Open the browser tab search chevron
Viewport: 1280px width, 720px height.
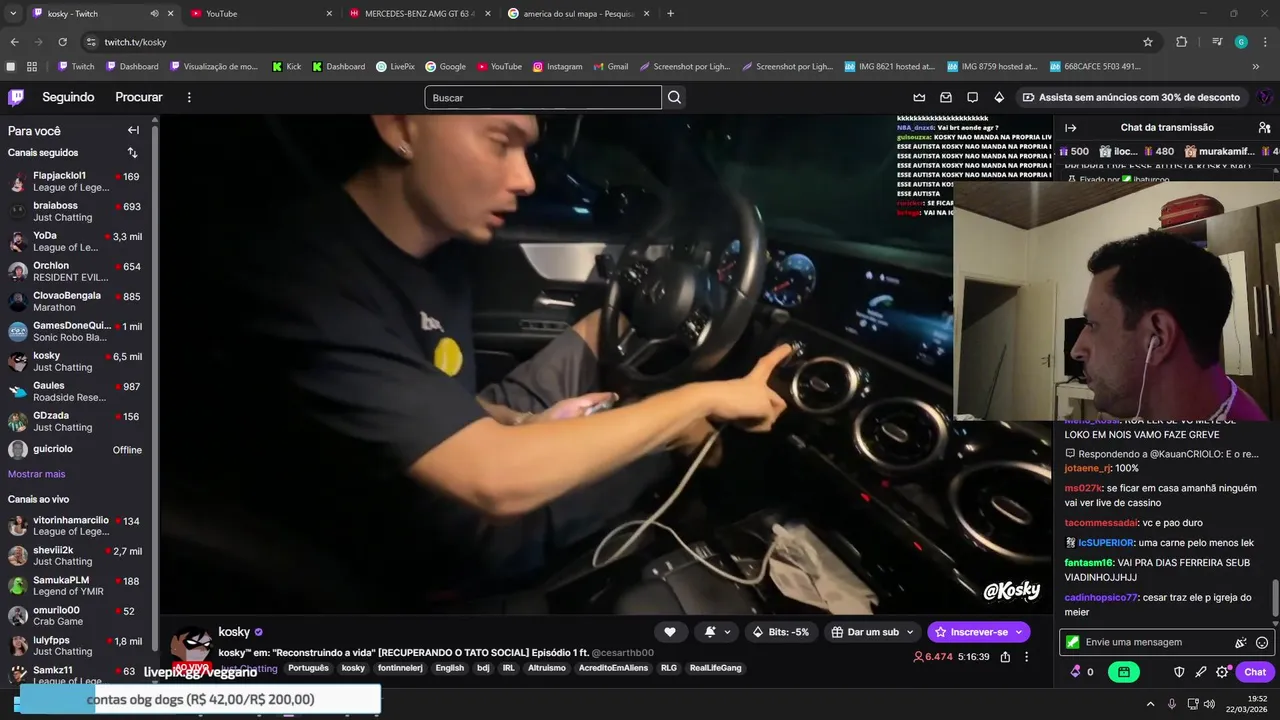tap(14, 14)
